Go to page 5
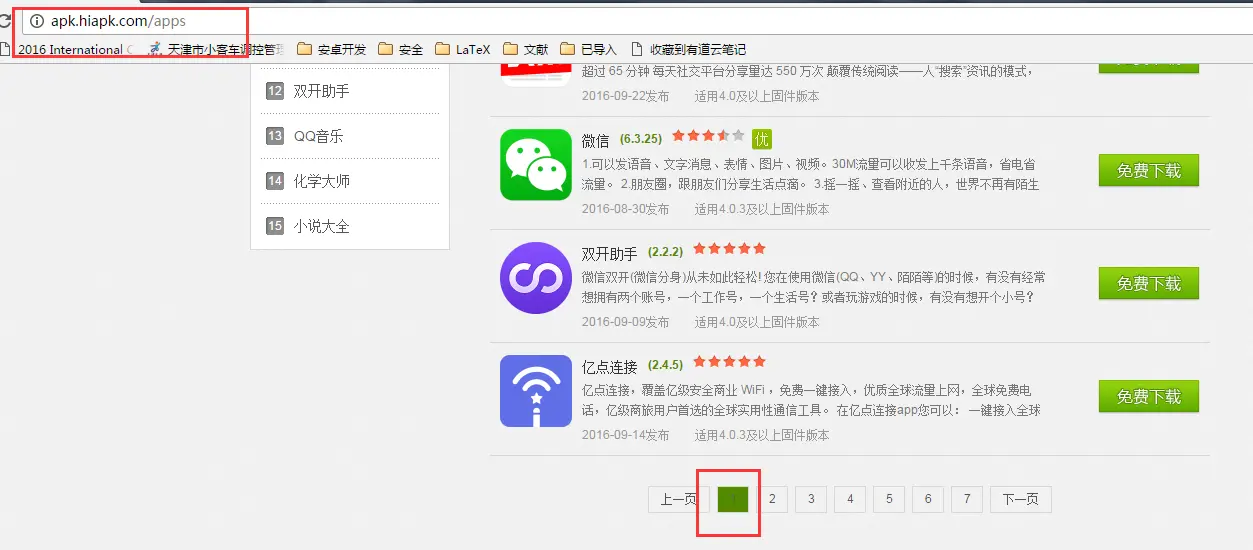This screenshot has height=550, width=1253. (889, 499)
